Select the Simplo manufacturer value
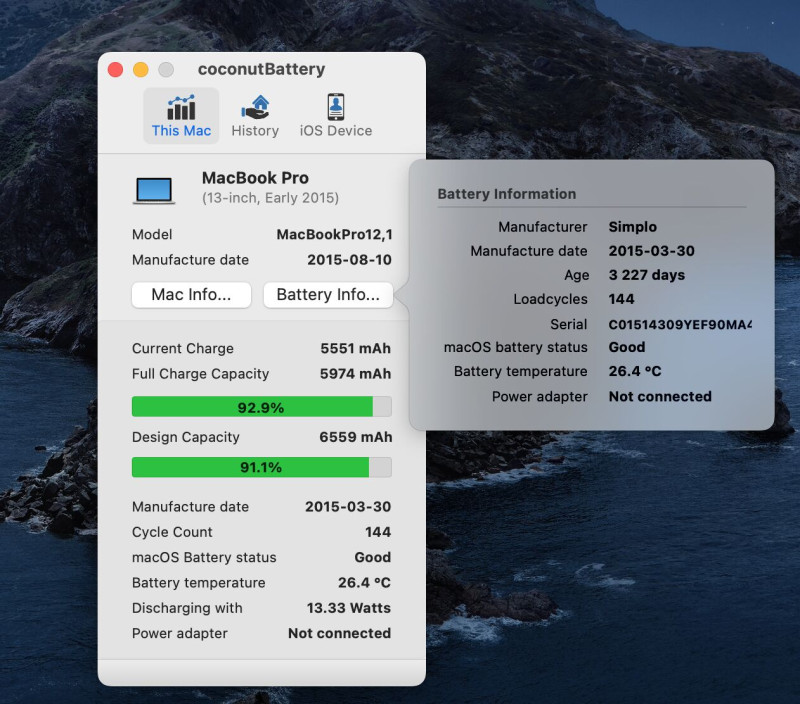The width and height of the screenshot is (800, 704). coord(633,227)
